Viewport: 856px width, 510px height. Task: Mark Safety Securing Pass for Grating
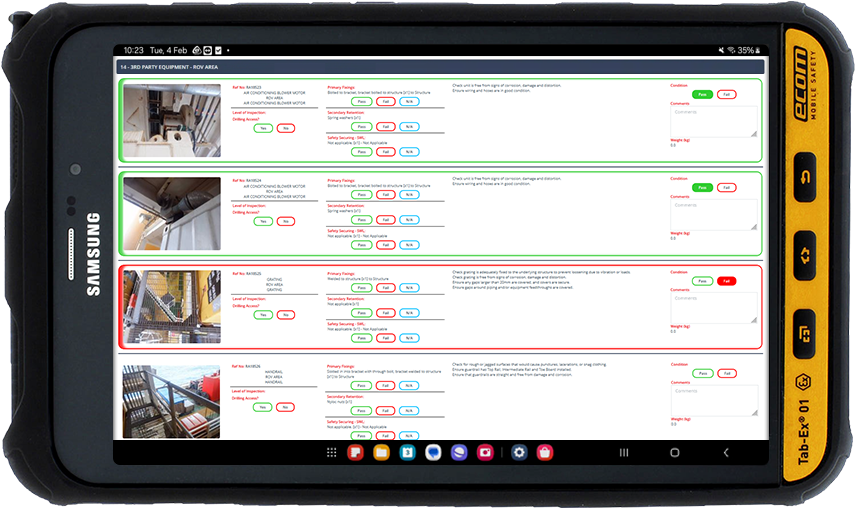tap(361, 339)
